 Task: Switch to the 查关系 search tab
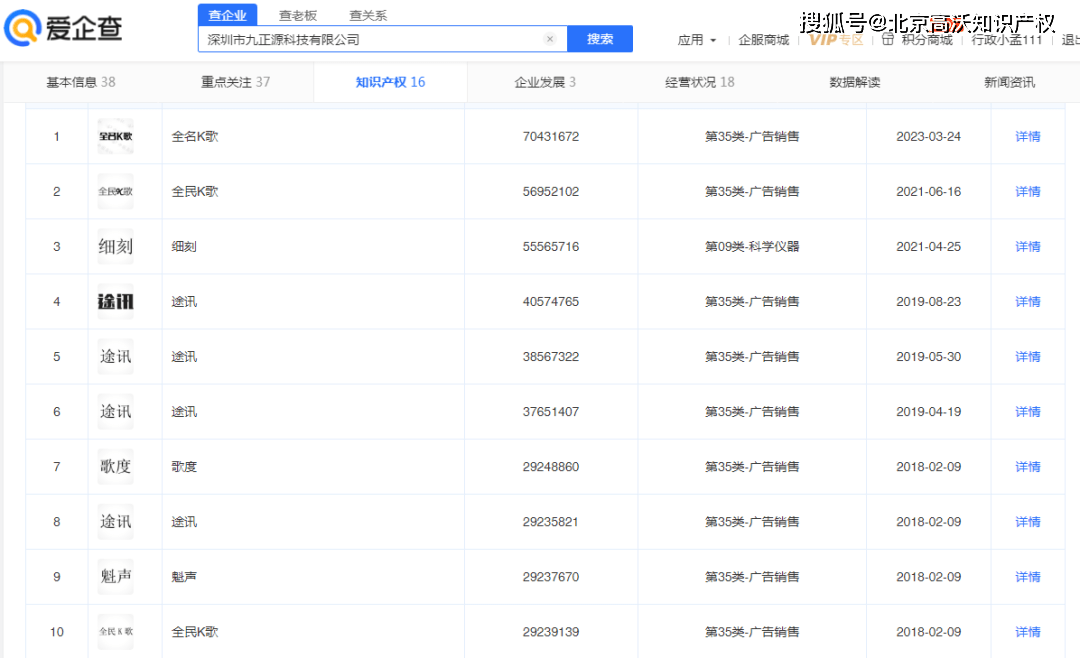[368, 15]
